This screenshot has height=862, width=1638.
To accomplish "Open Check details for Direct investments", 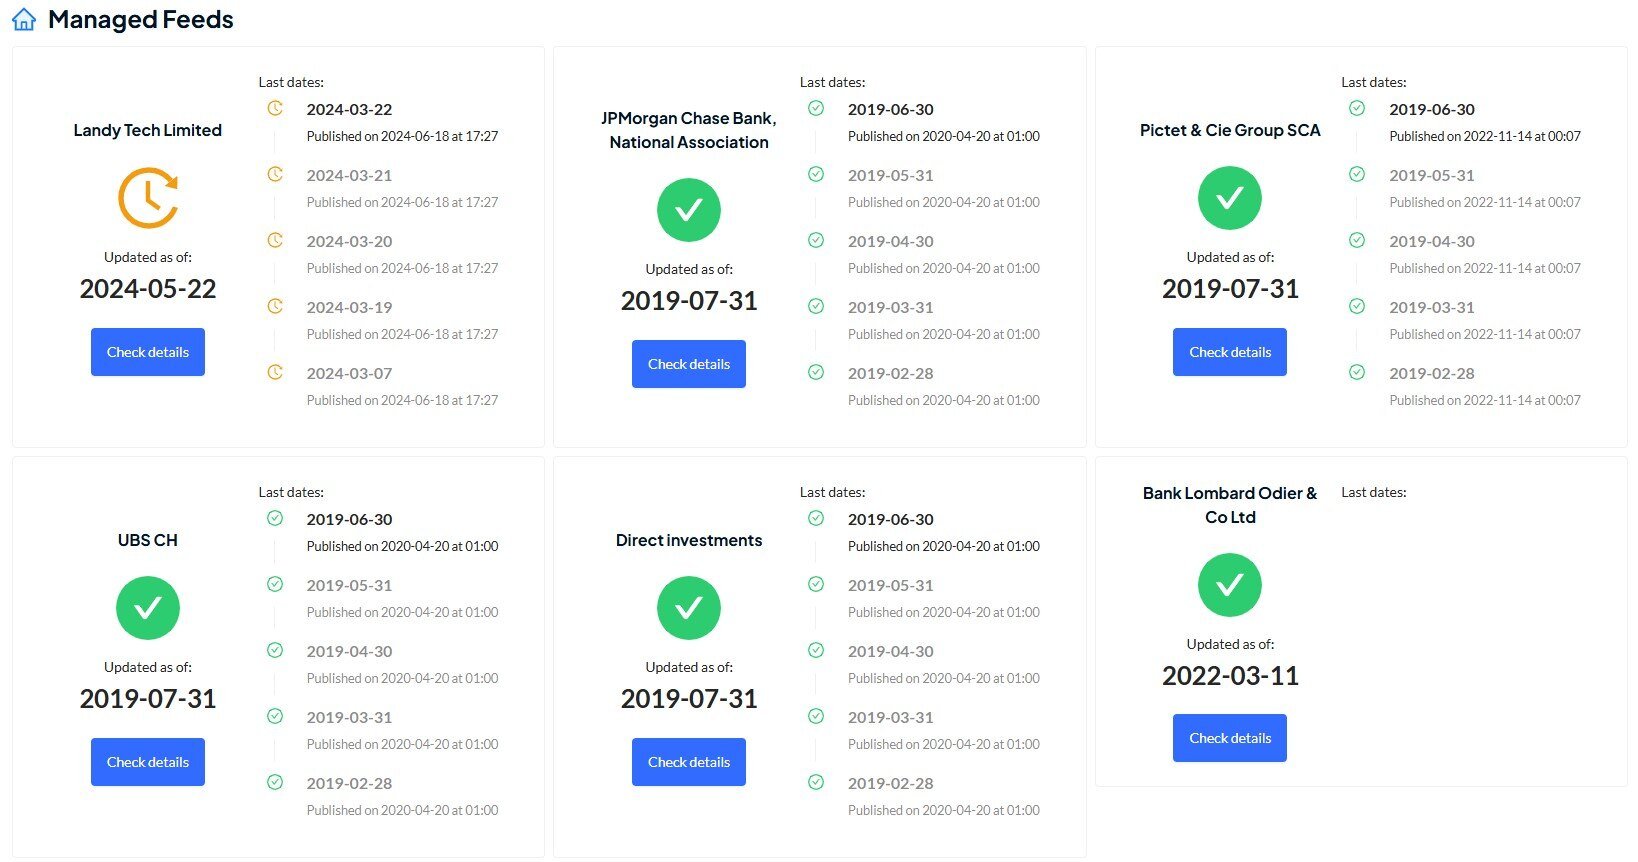I will pyautogui.click(x=689, y=762).
